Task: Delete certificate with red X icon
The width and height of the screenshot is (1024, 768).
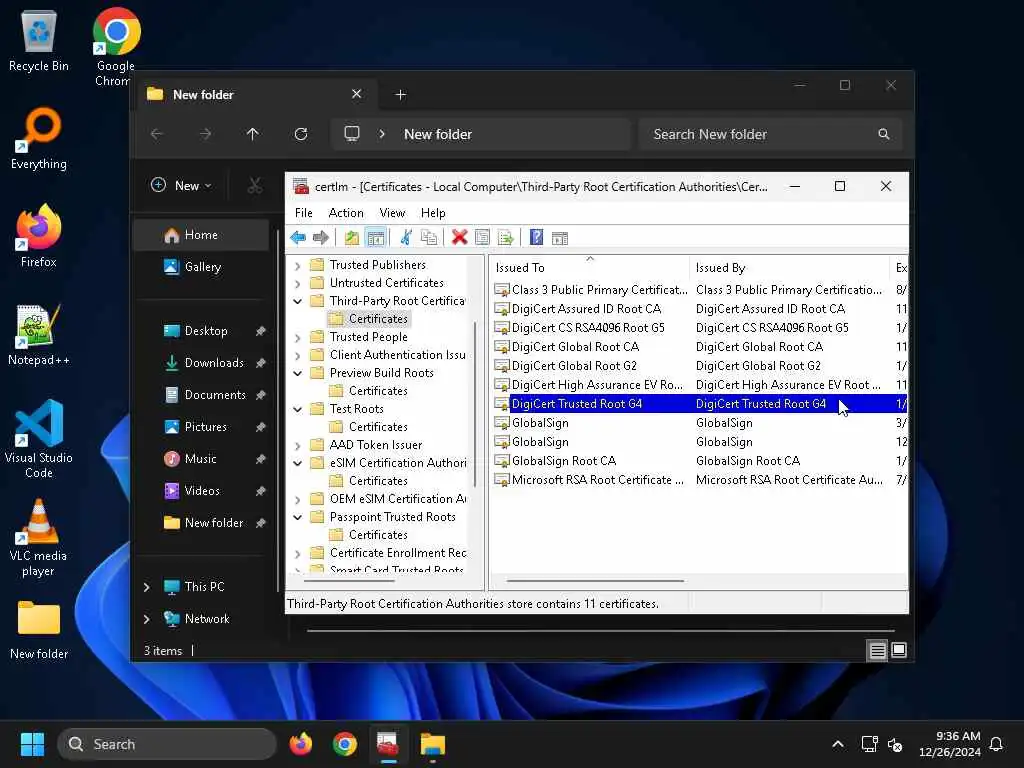Action: pyautogui.click(x=459, y=238)
